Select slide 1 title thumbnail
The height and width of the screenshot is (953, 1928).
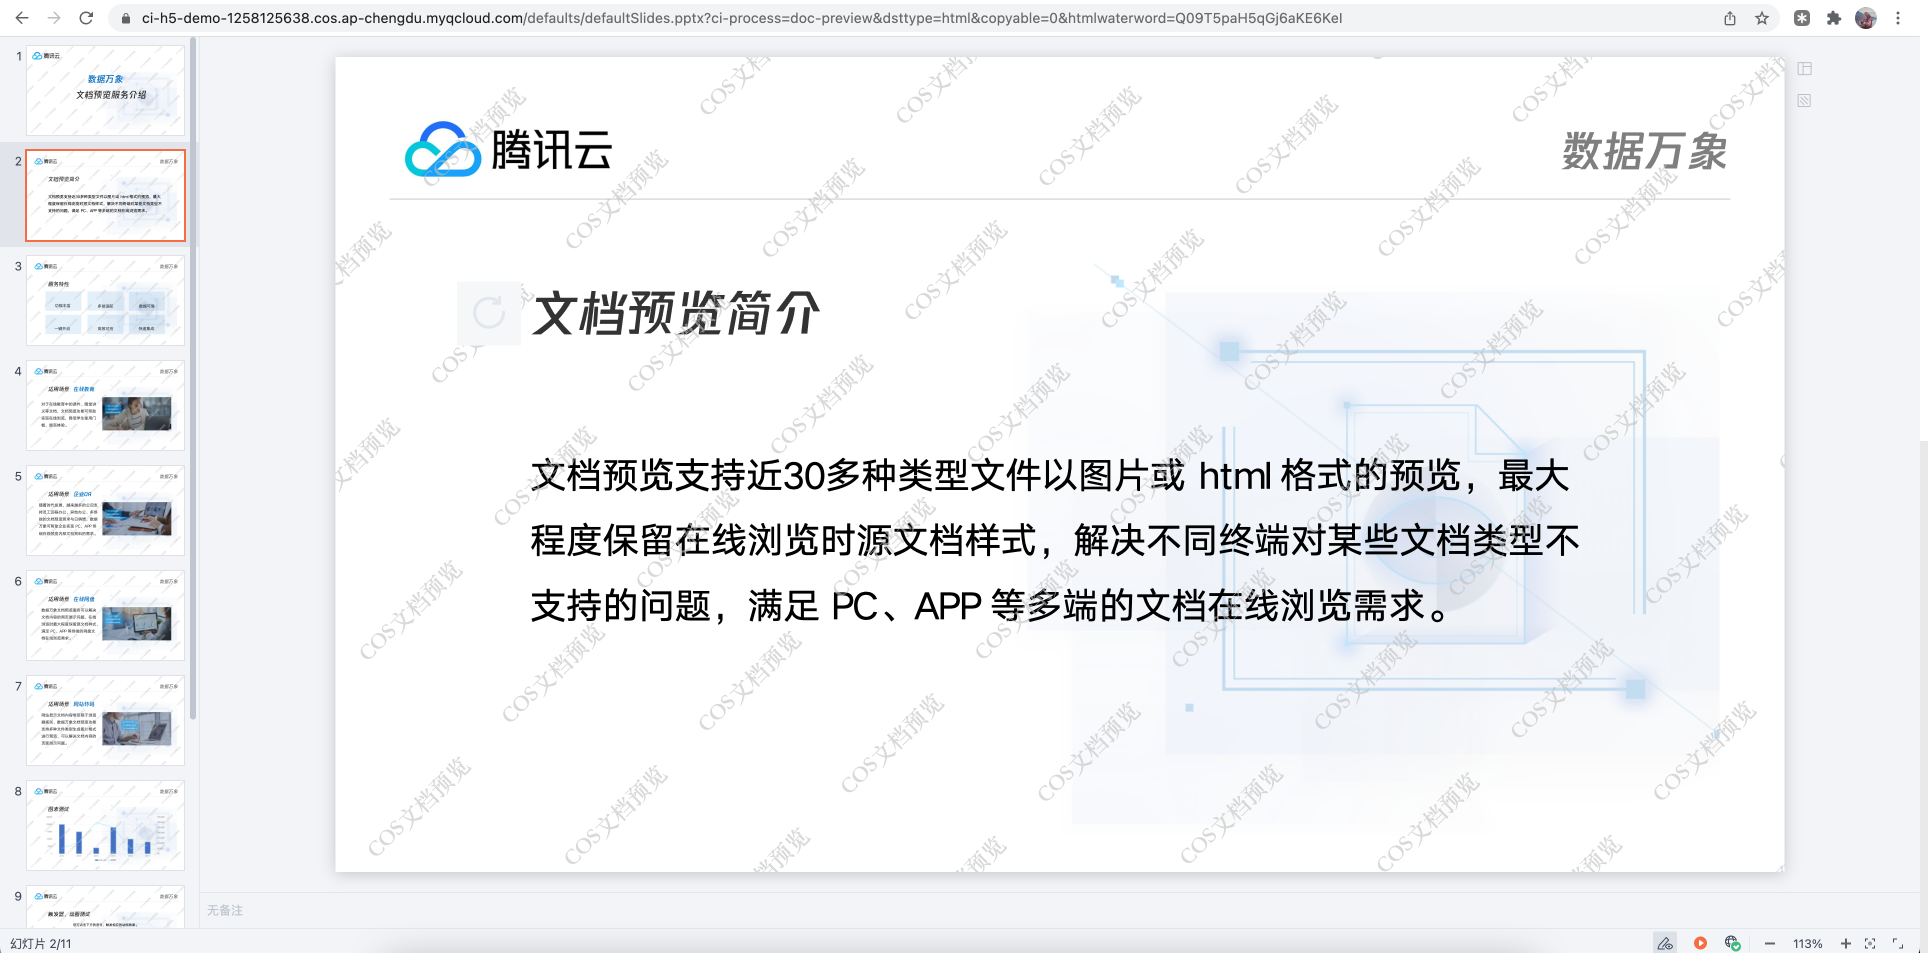(x=105, y=90)
